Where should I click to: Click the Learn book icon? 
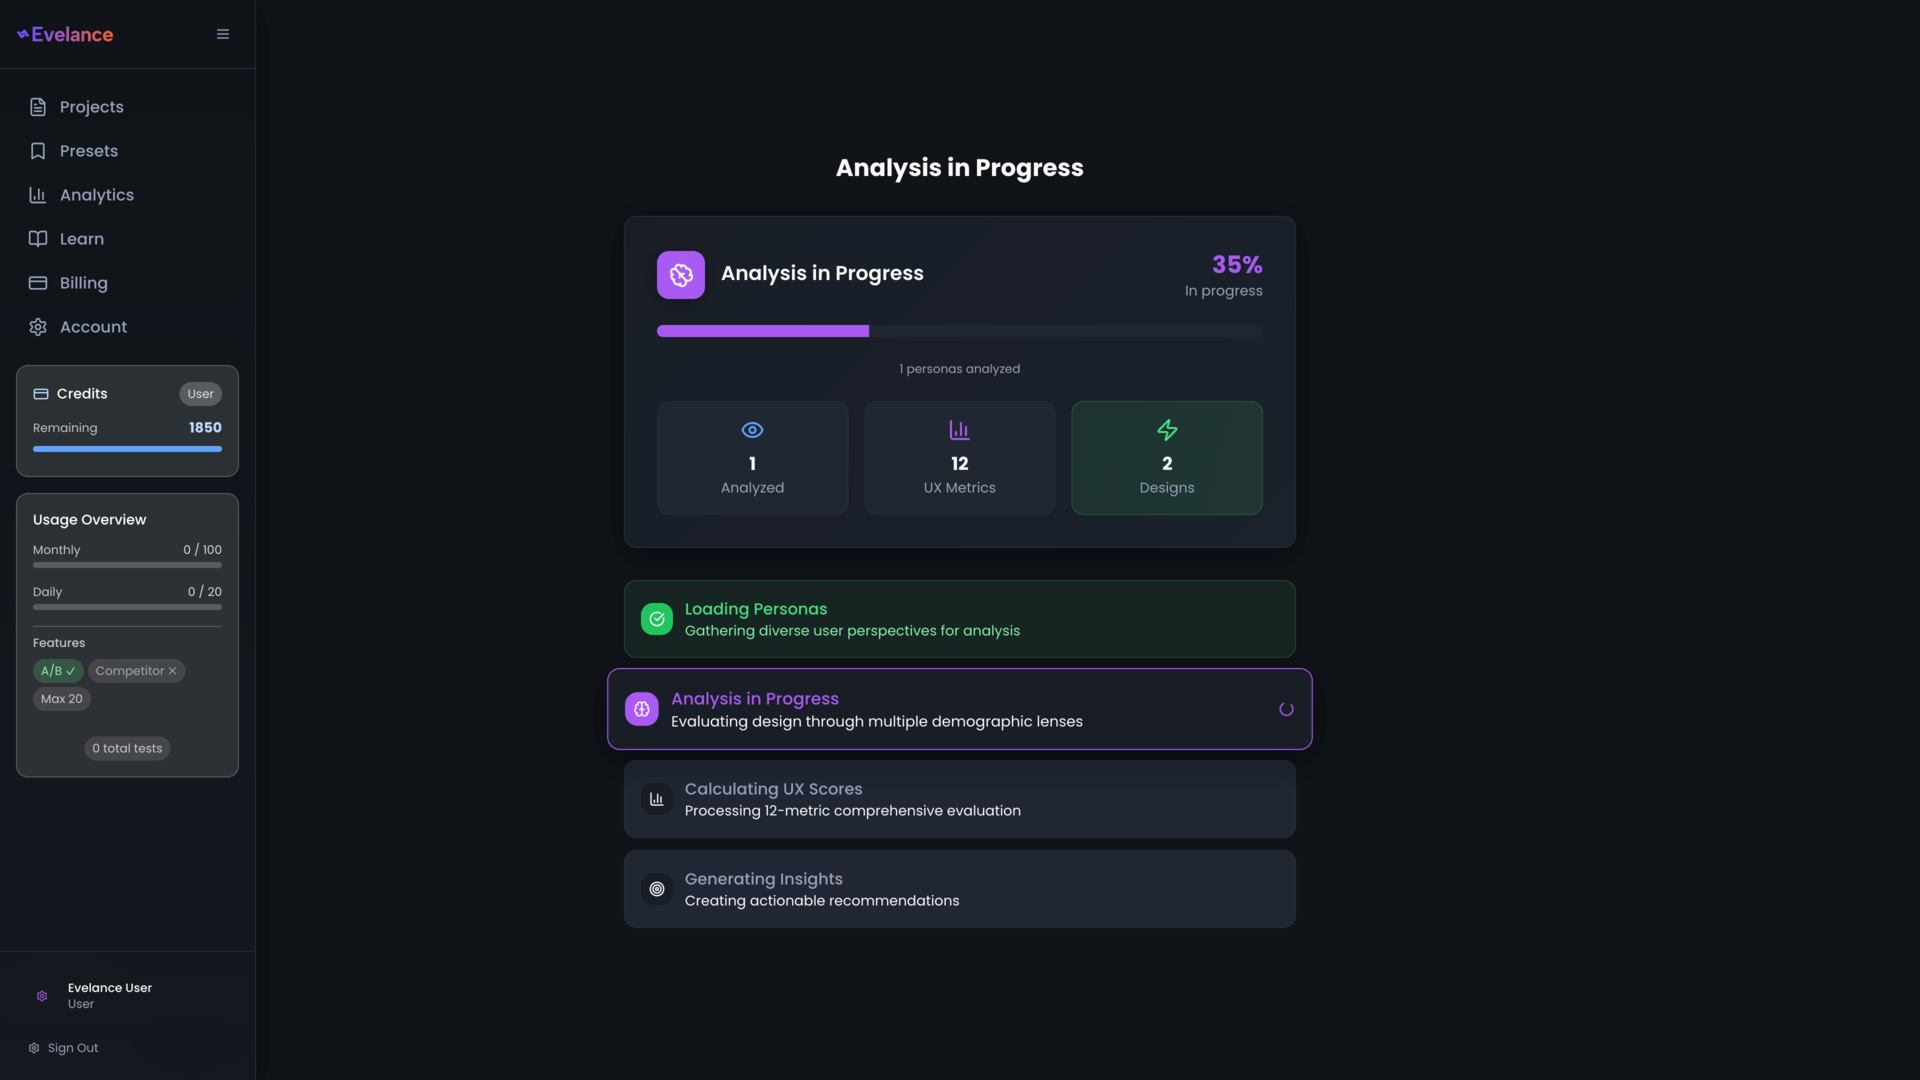coord(38,239)
